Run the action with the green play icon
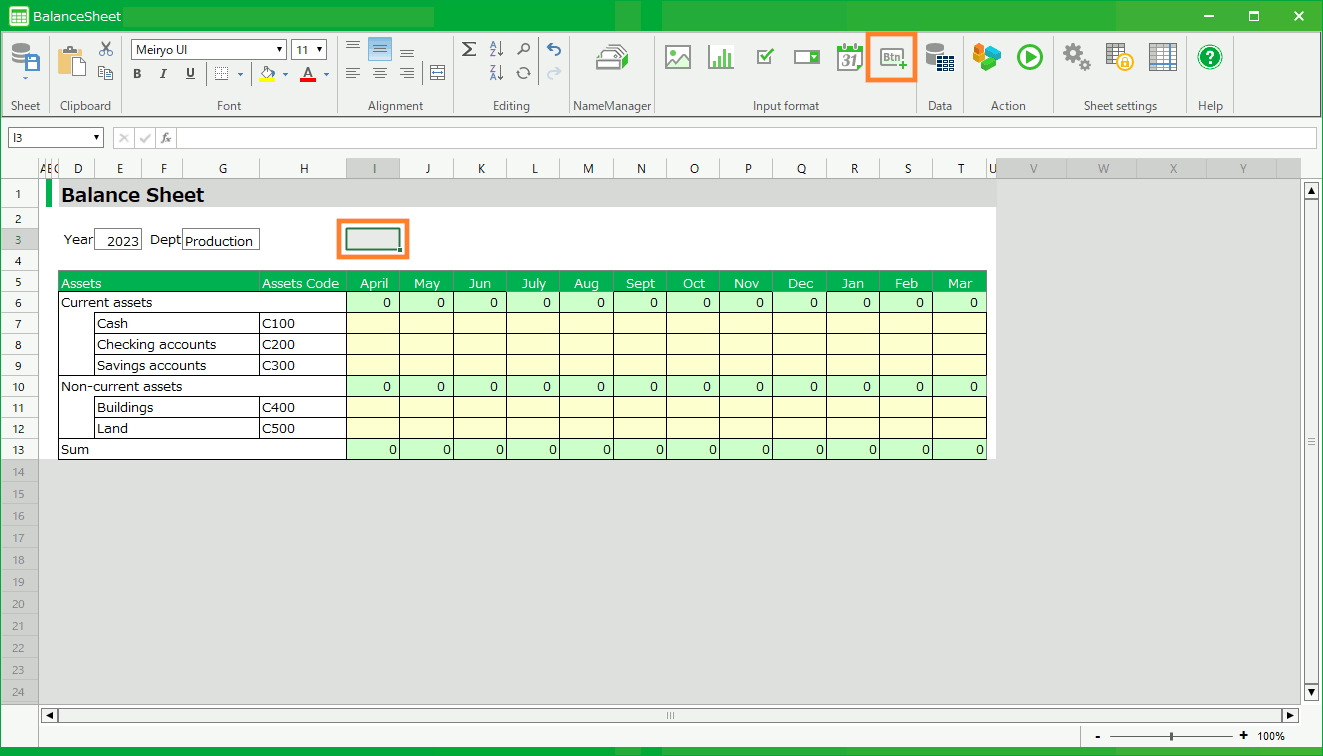The width and height of the screenshot is (1323, 756). [1029, 57]
